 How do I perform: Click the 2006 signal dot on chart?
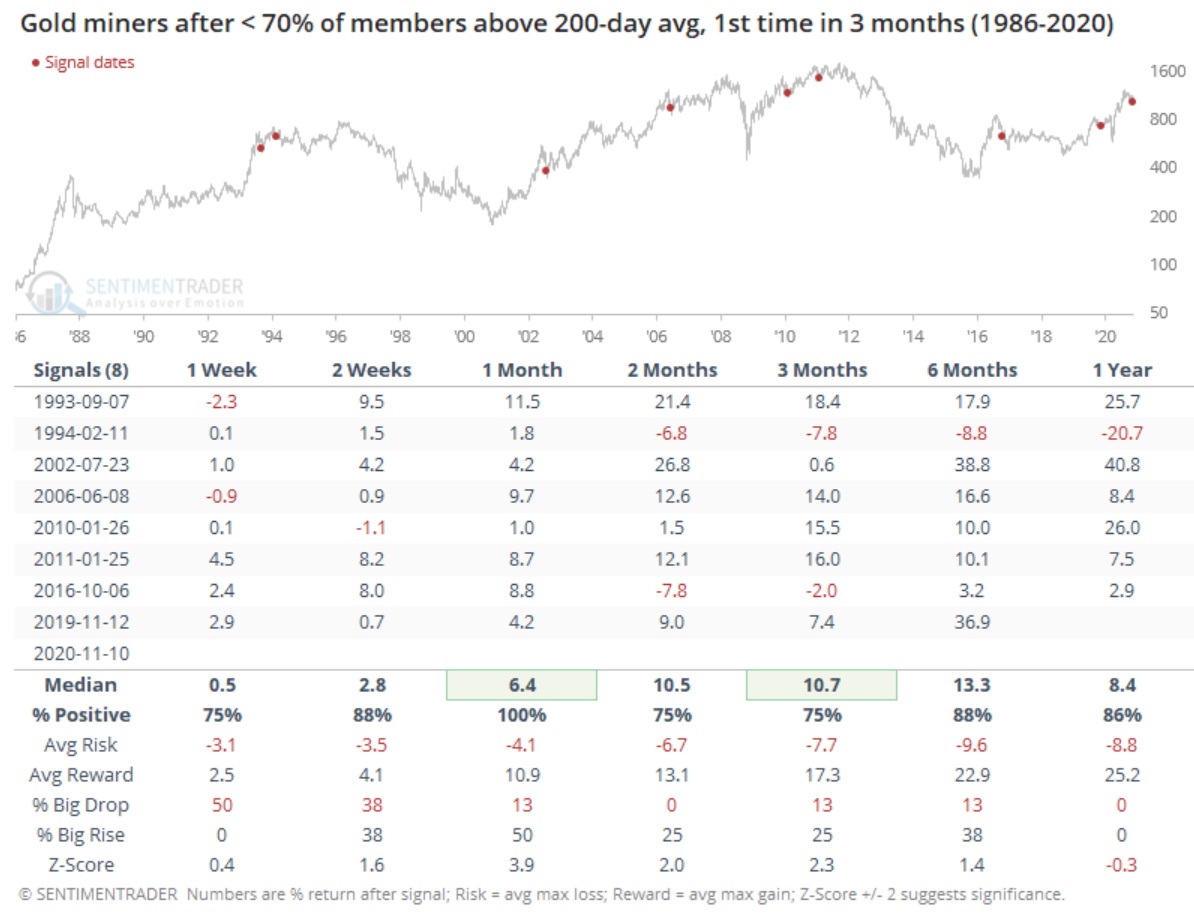coord(670,108)
